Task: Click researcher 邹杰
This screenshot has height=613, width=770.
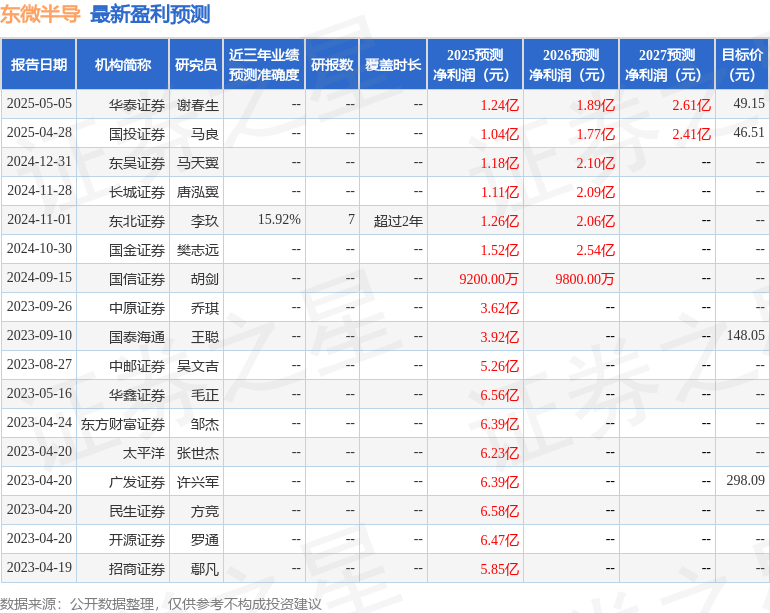Action: click(x=205, y=424)
